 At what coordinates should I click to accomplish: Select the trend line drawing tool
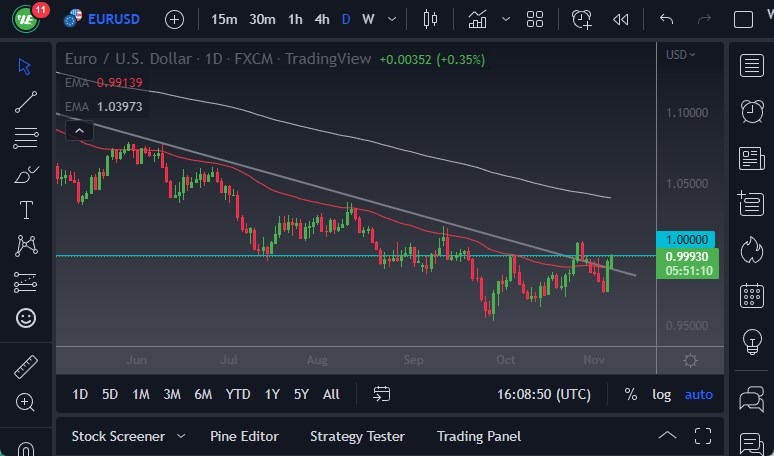pyautogui.click(x=26, y=101)
